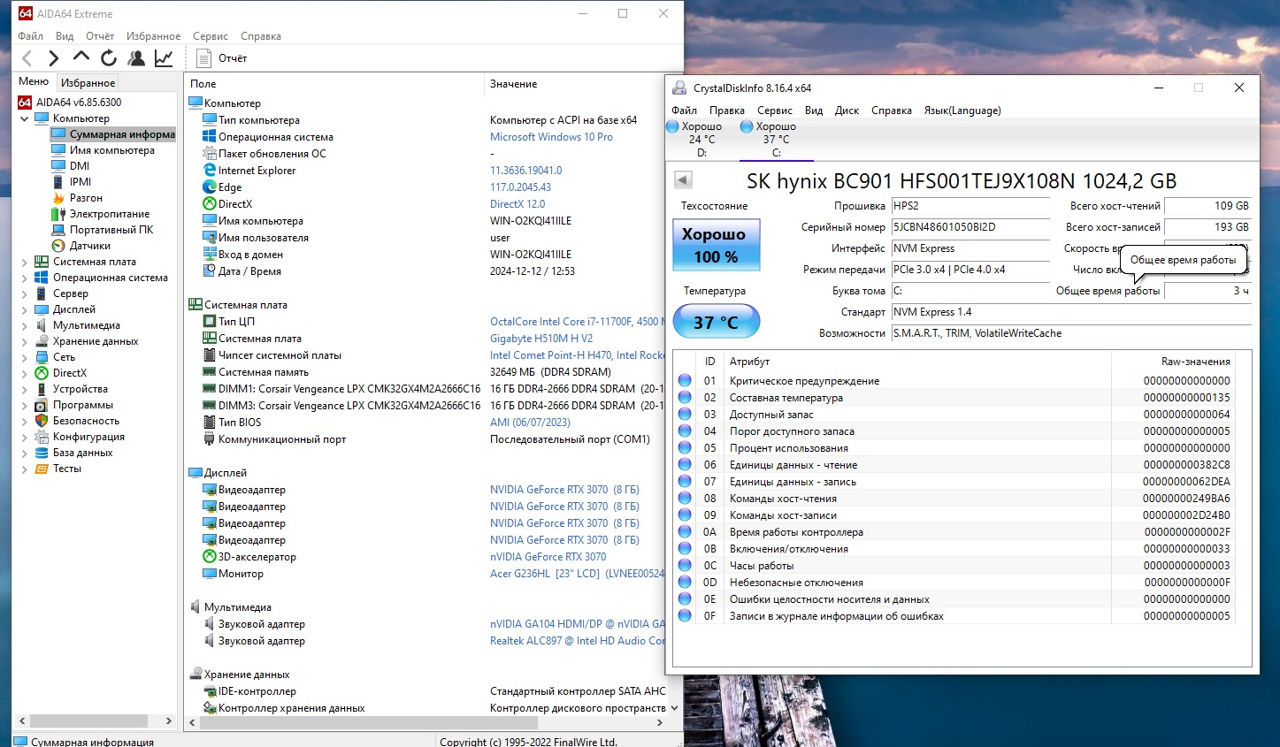Click status icon for Процент использования row
The height and width of the screenshot is (747, 1280).
pos(685,447)
